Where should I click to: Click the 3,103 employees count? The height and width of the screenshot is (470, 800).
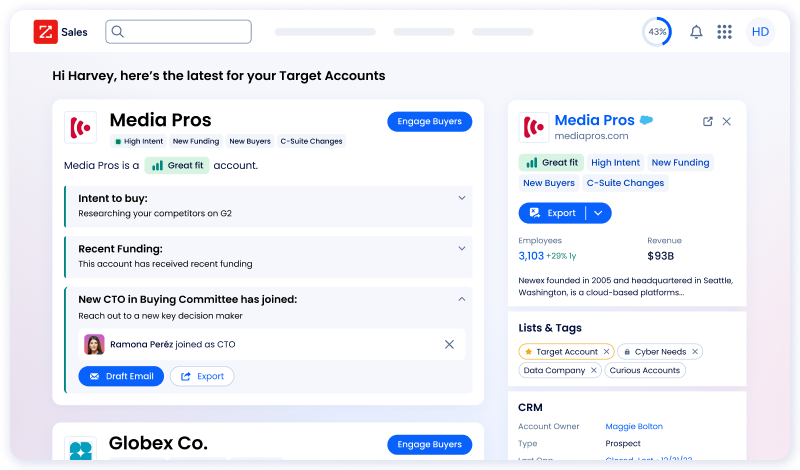click(531, 256)
